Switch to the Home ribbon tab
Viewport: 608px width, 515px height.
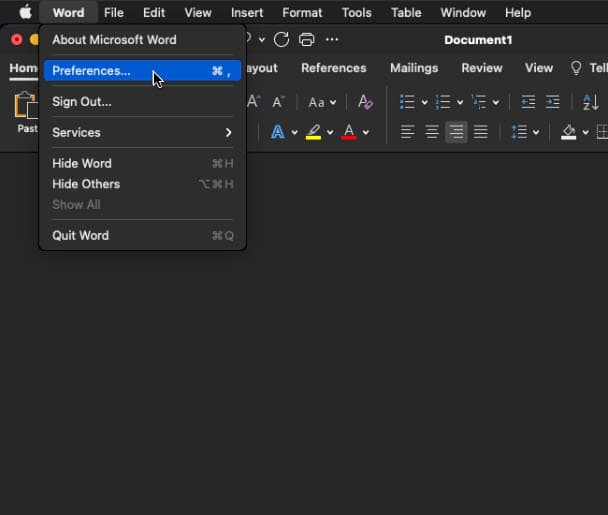click(23, 68)
